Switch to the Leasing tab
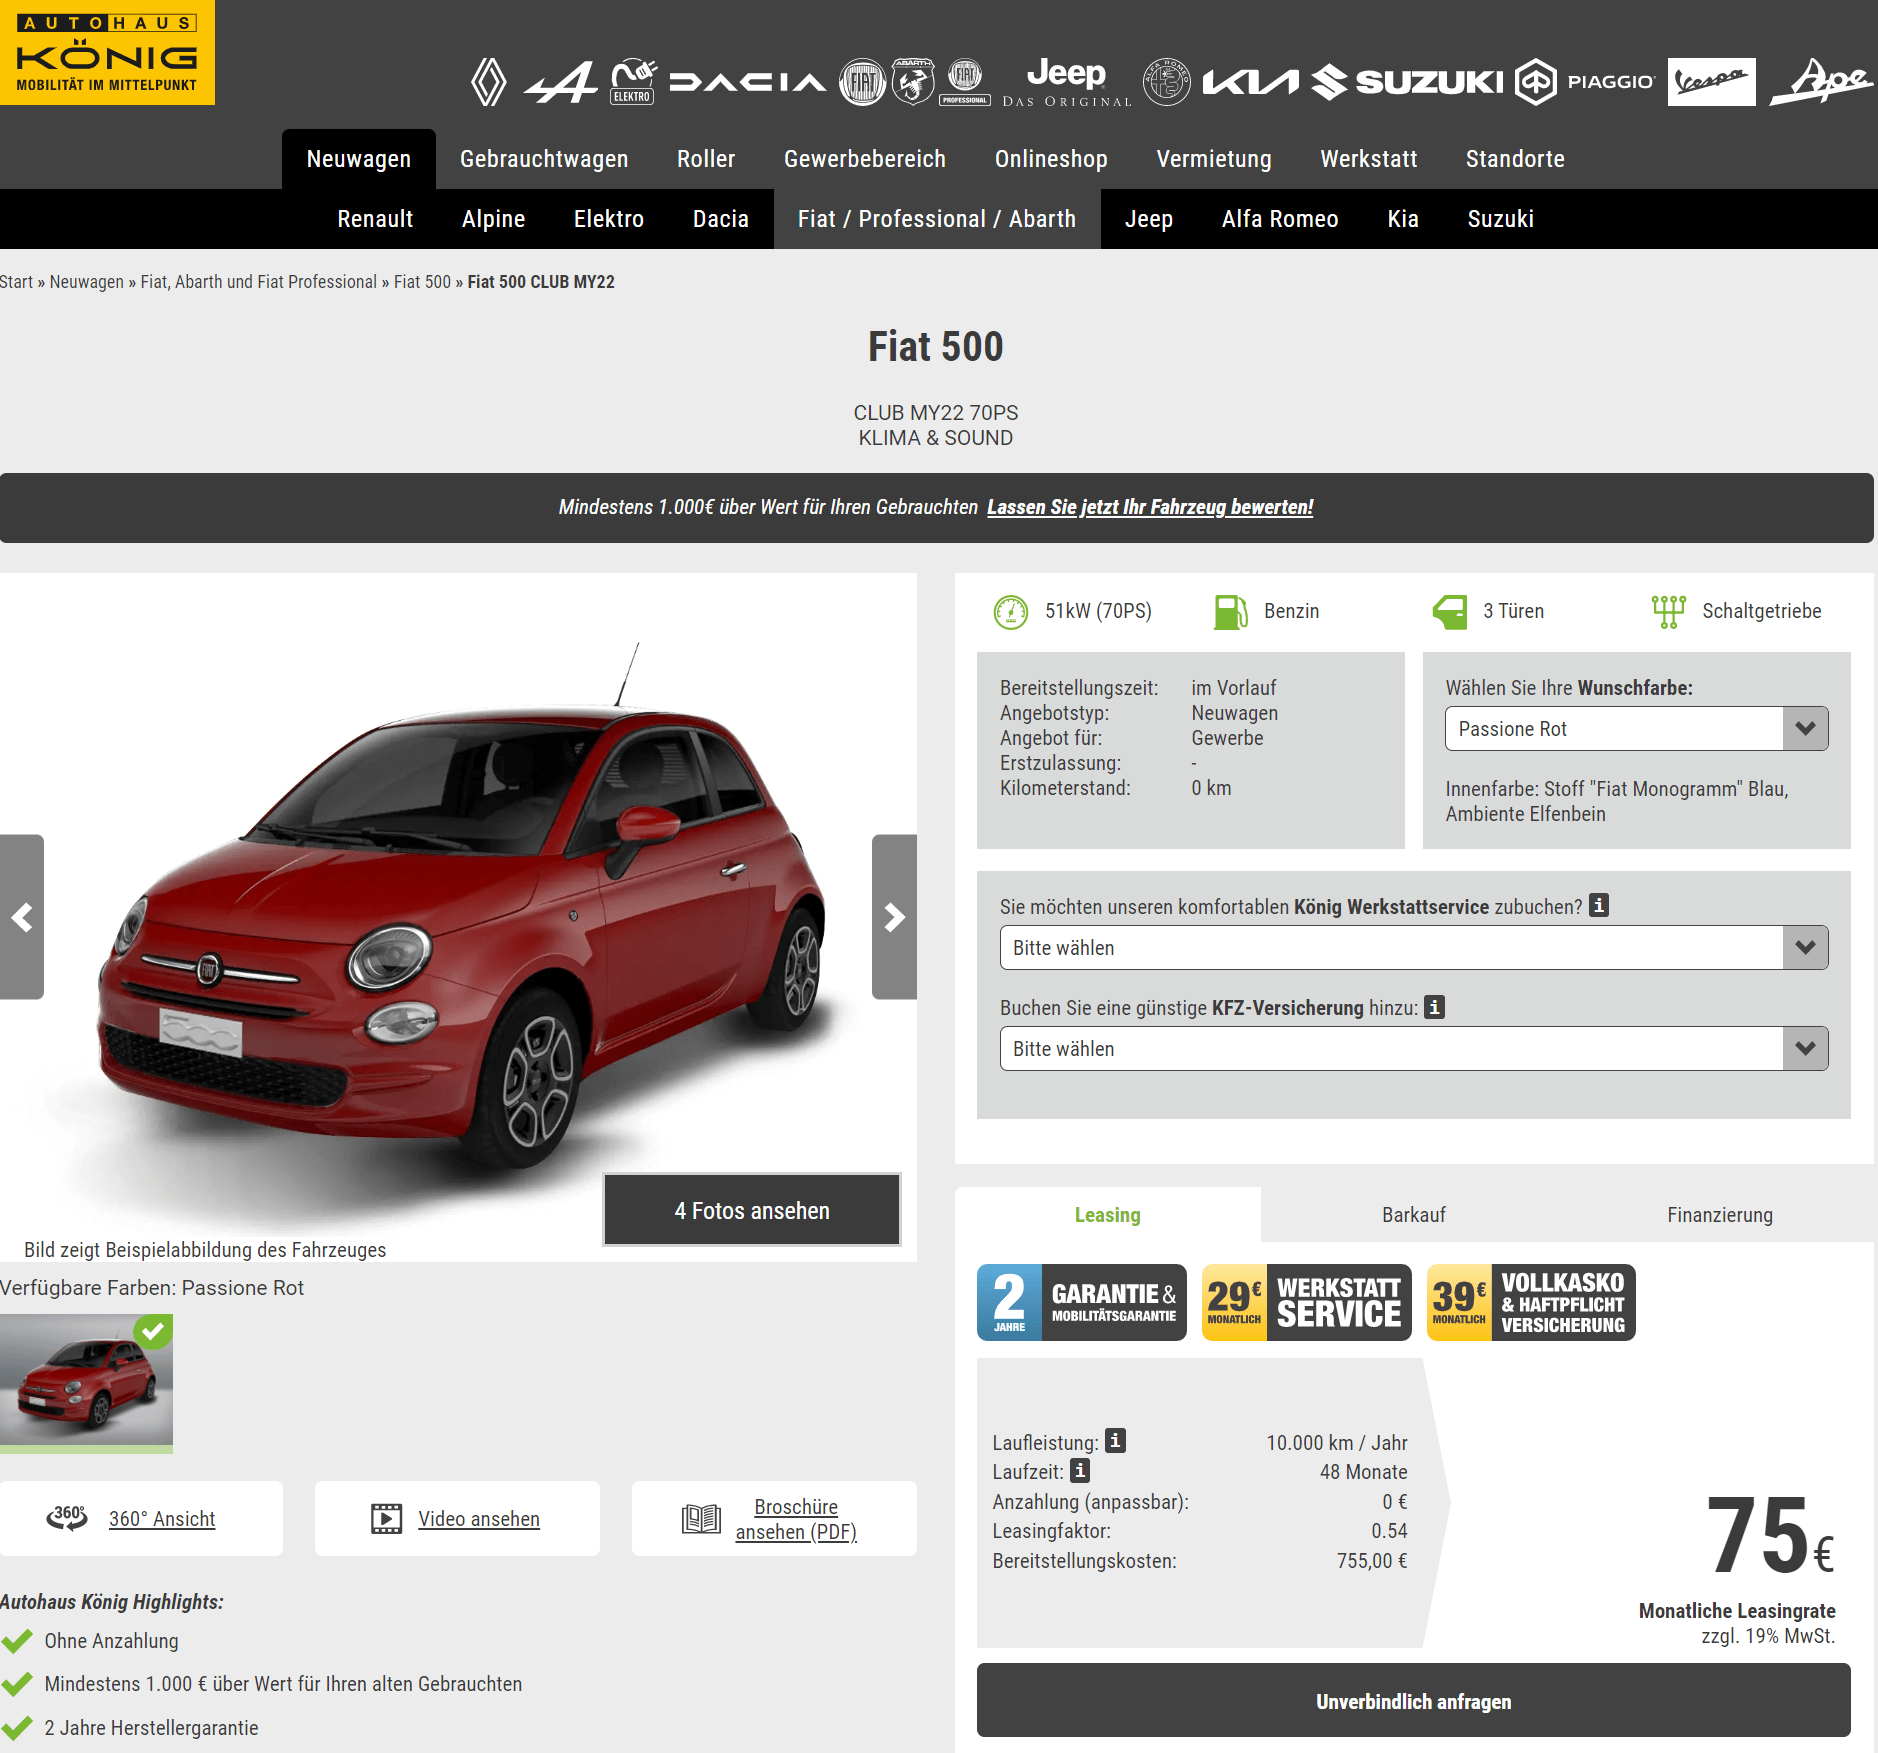The height and width of the screenshot is (1753, 1878). click(x=1108, y=1214)
